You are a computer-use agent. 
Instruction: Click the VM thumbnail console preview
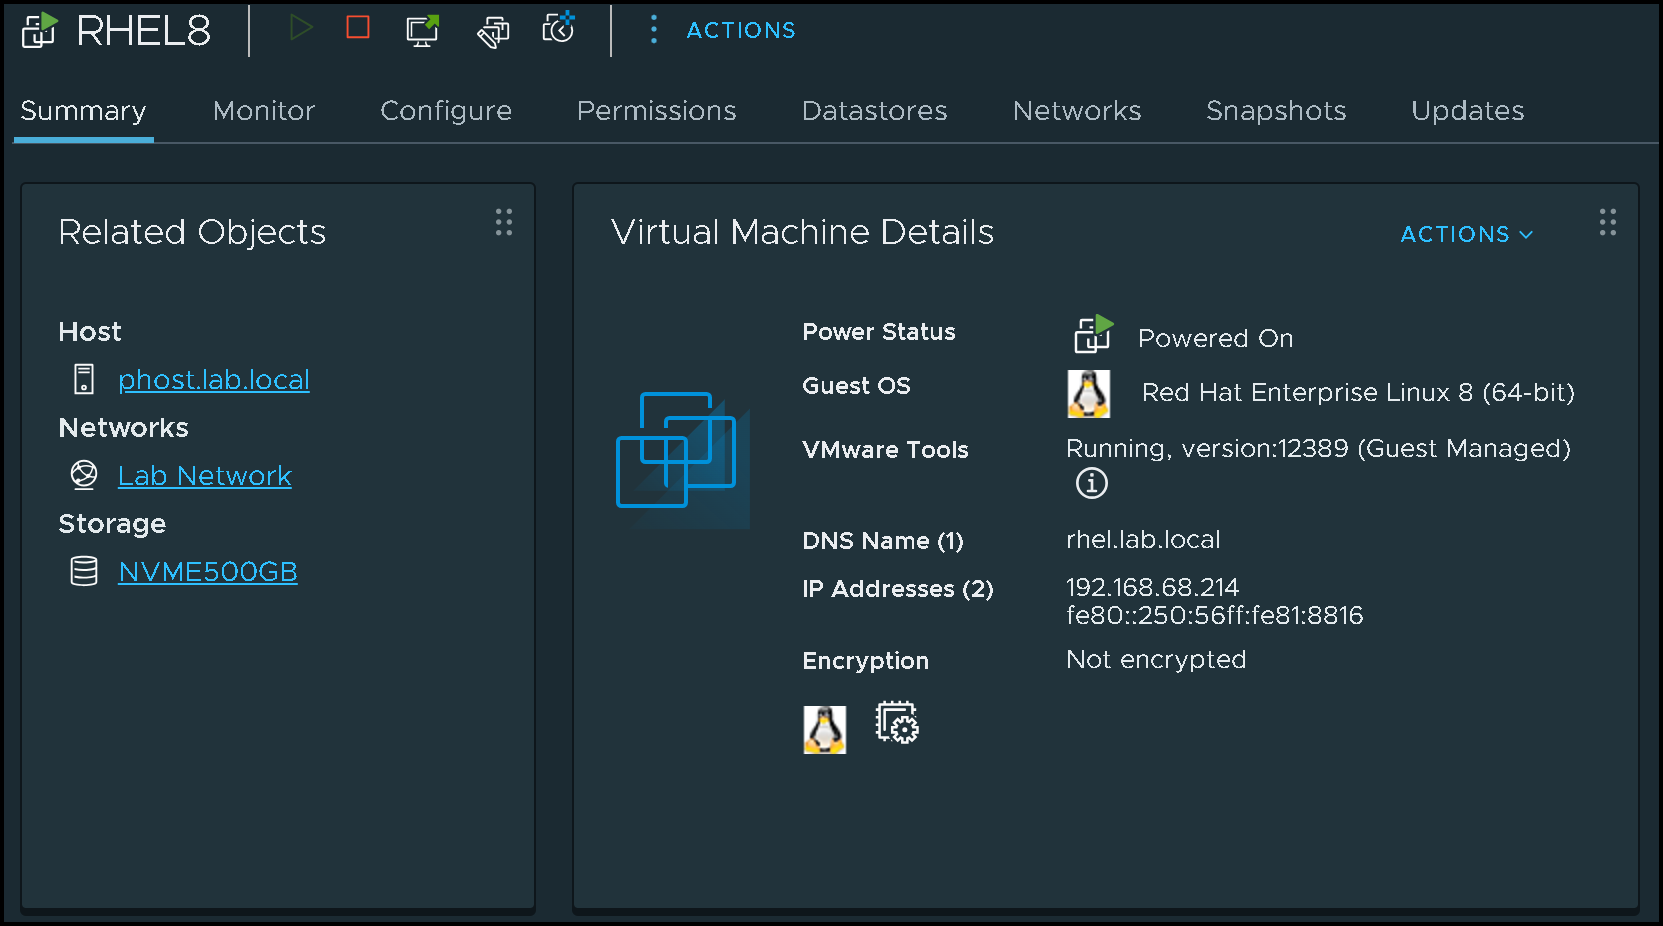click(x=682, y=453)
